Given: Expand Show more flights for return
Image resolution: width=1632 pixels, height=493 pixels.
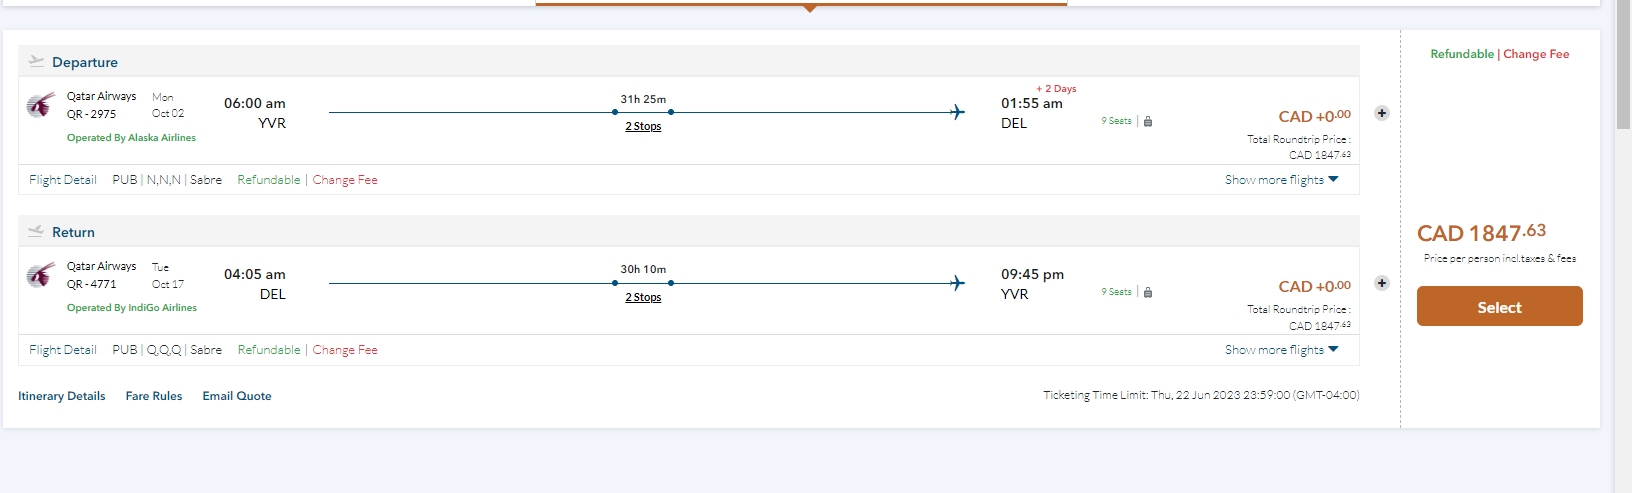Looking at the screenshot, I should [x=1281, y=350].
